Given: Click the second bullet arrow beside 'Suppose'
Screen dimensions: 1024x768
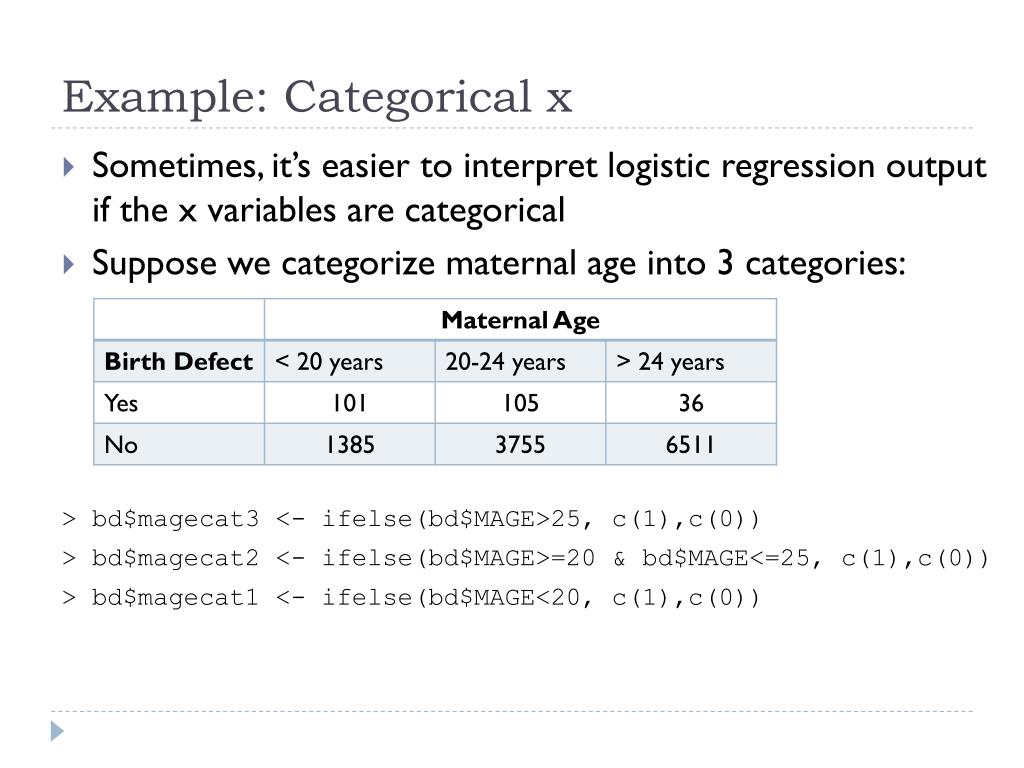Looking at the screenshot, I should pos(69,264).
